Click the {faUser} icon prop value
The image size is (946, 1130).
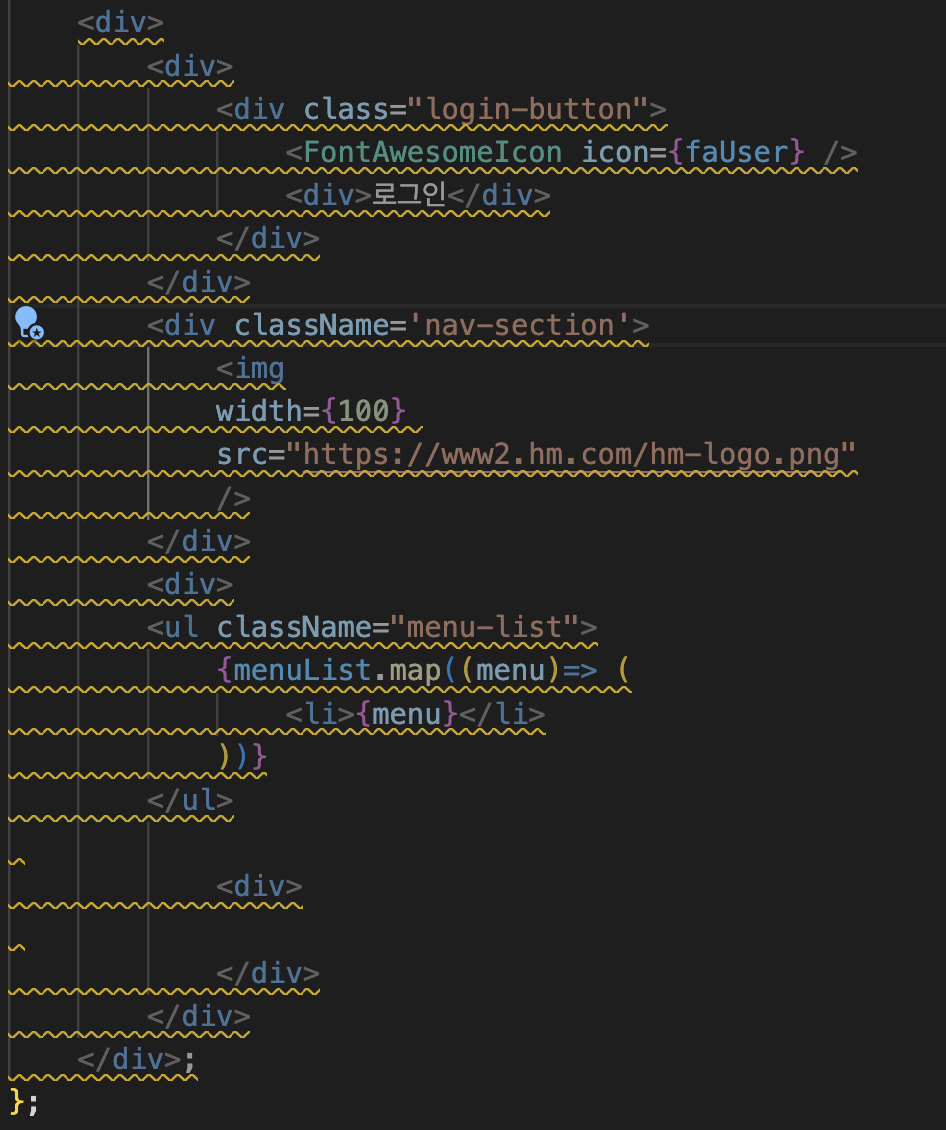736,153
